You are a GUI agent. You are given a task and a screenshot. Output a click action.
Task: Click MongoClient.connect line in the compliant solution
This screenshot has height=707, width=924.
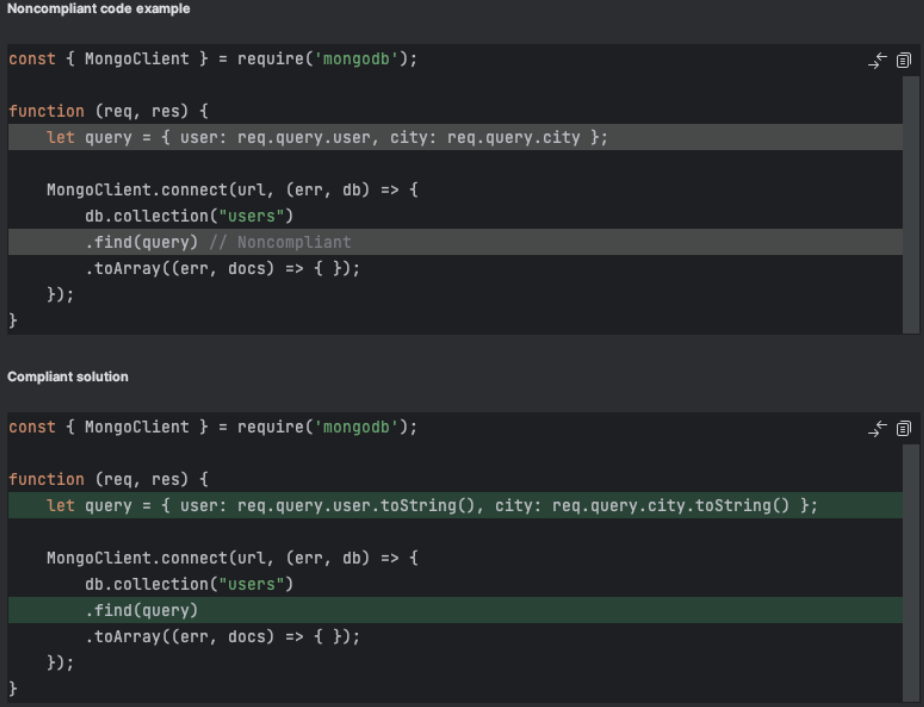tap(232, 558)
